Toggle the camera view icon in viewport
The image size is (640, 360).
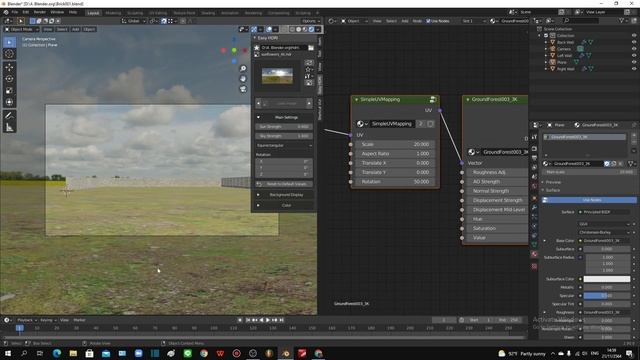coord(243,89)
